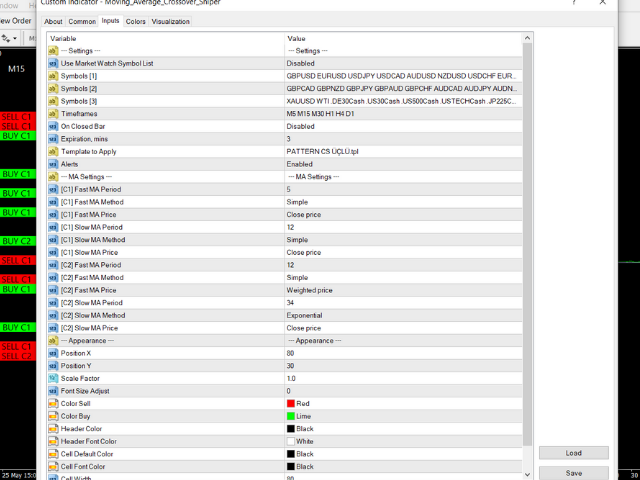Click the [C2] Slow MA Period value 34
Viewport: 640px width, 480px height.
(x=403, y=303)
